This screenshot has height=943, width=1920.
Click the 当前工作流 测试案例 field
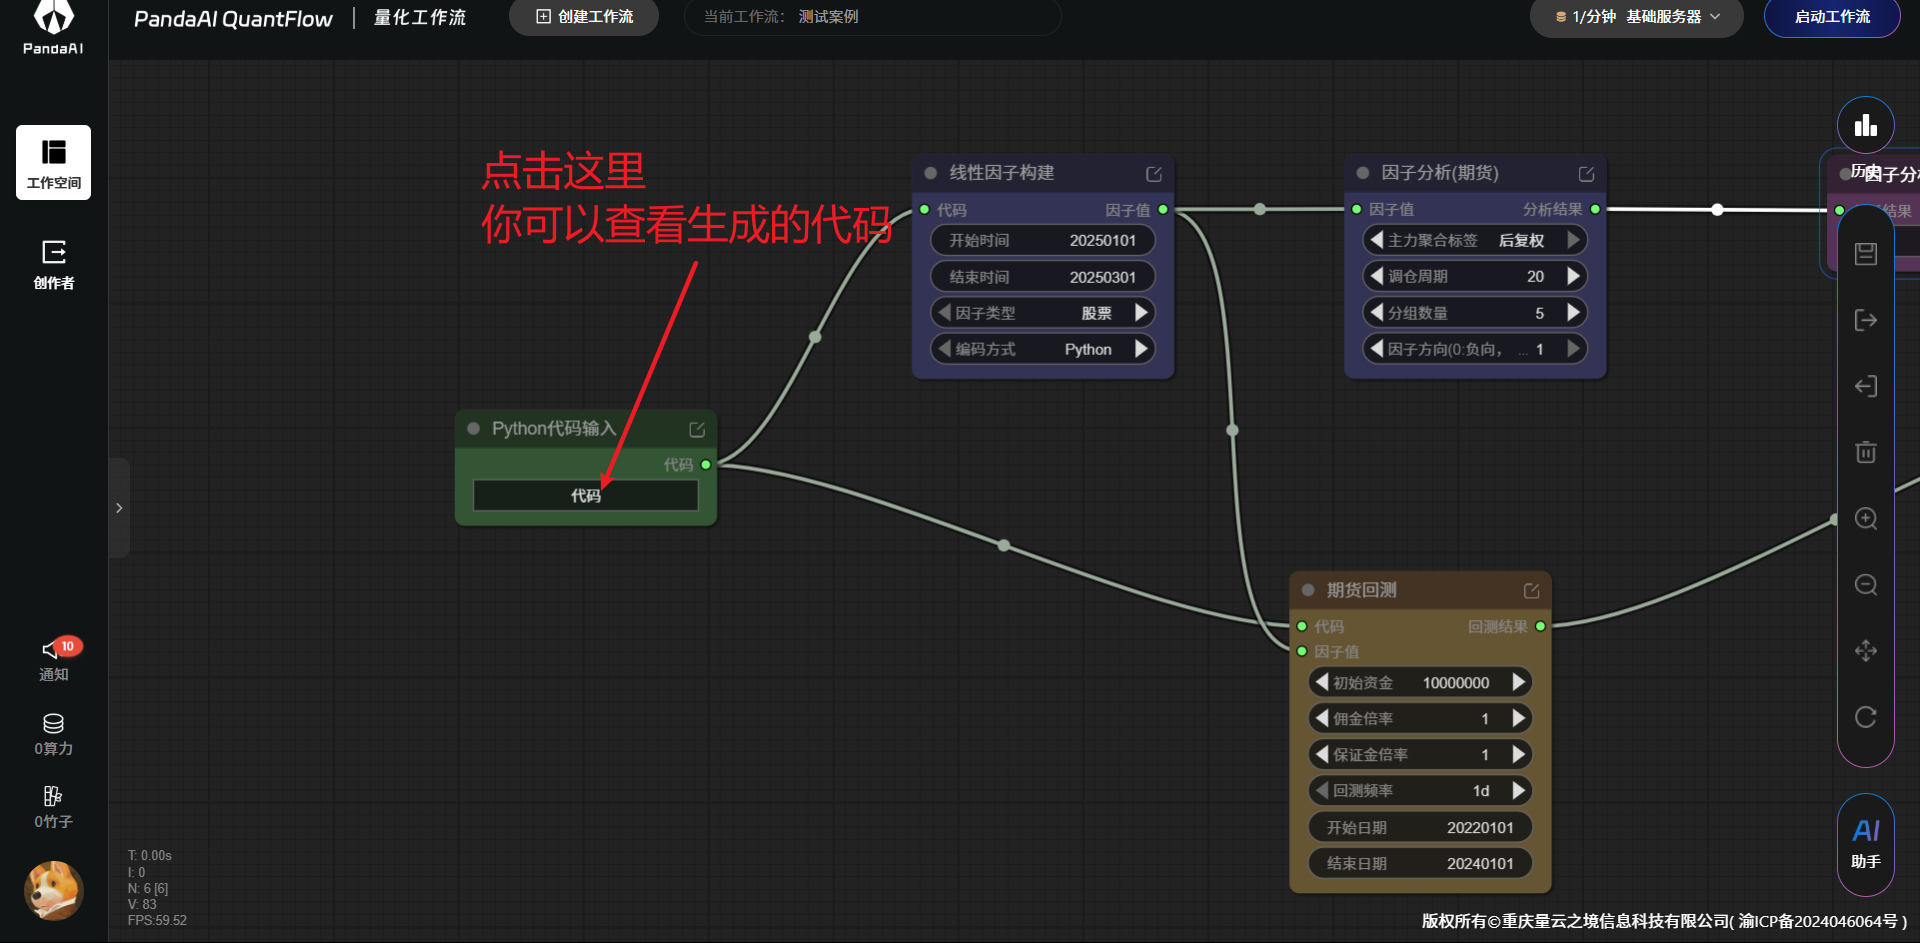[x=872, y=17]
